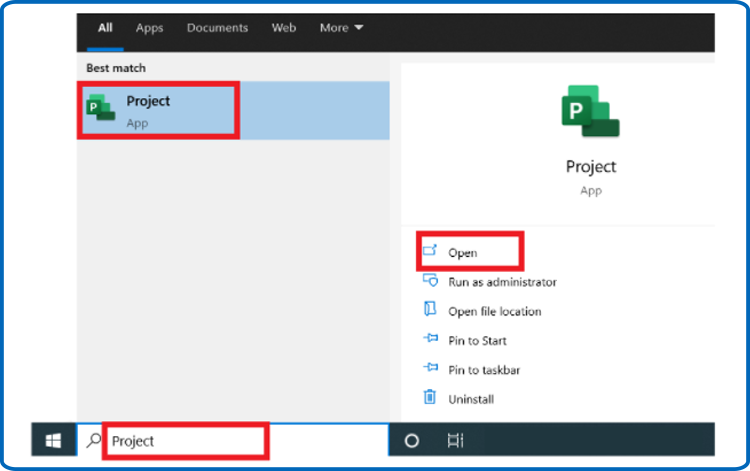Viewport: 750px width, 471px height.
Task: Choose Pin to Start
Action: point(477,340)
